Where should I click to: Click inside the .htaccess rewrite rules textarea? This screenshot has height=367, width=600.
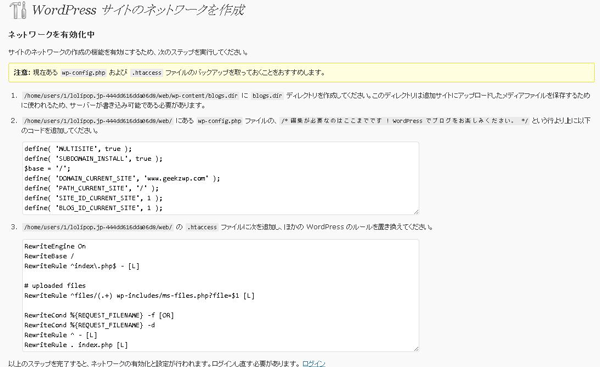[220, 295]
